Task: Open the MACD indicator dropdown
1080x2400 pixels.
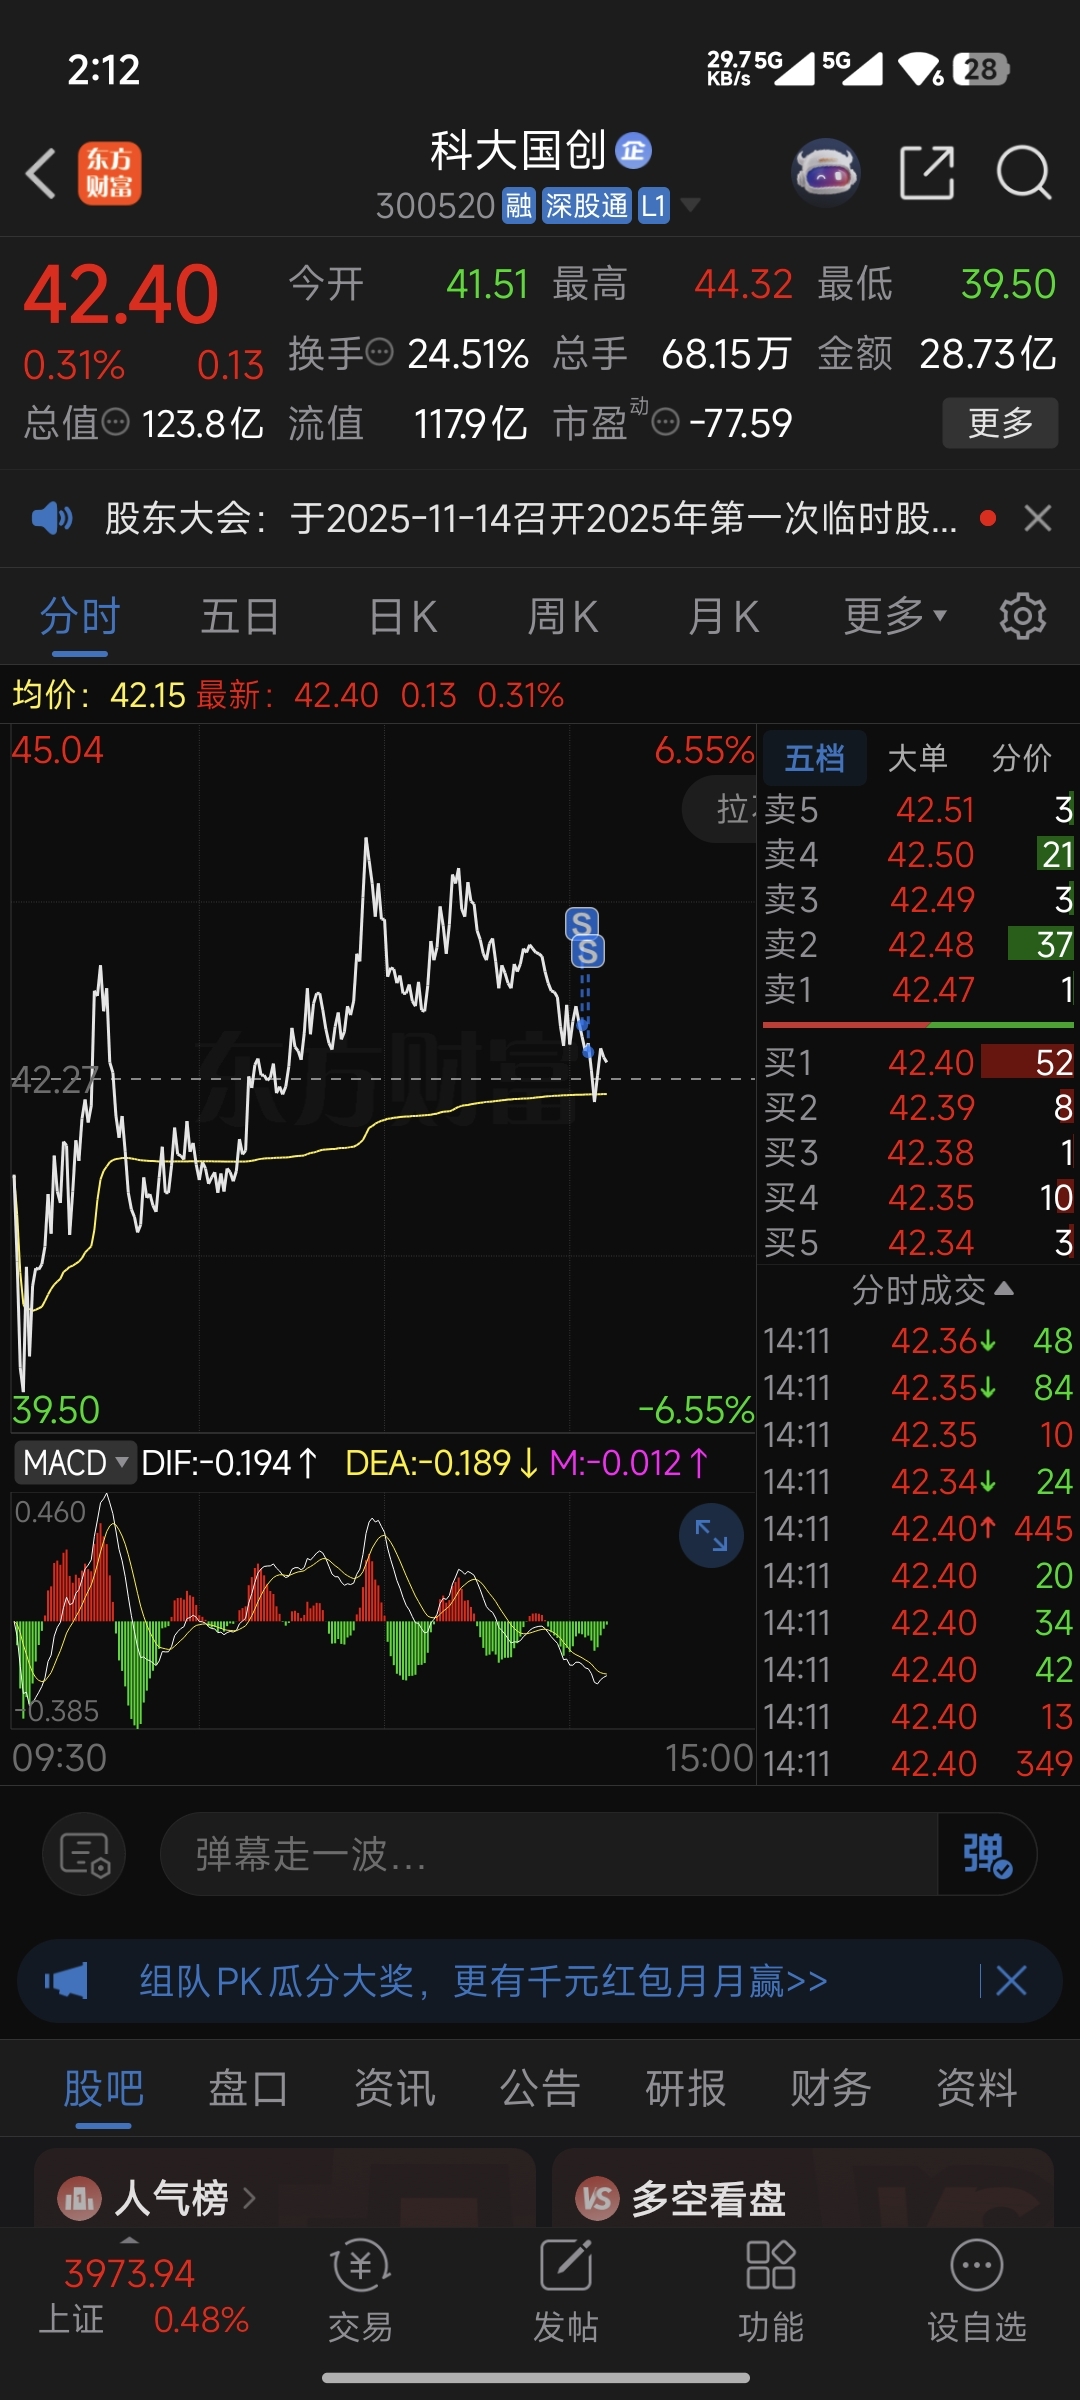Action: point(74,1462)
